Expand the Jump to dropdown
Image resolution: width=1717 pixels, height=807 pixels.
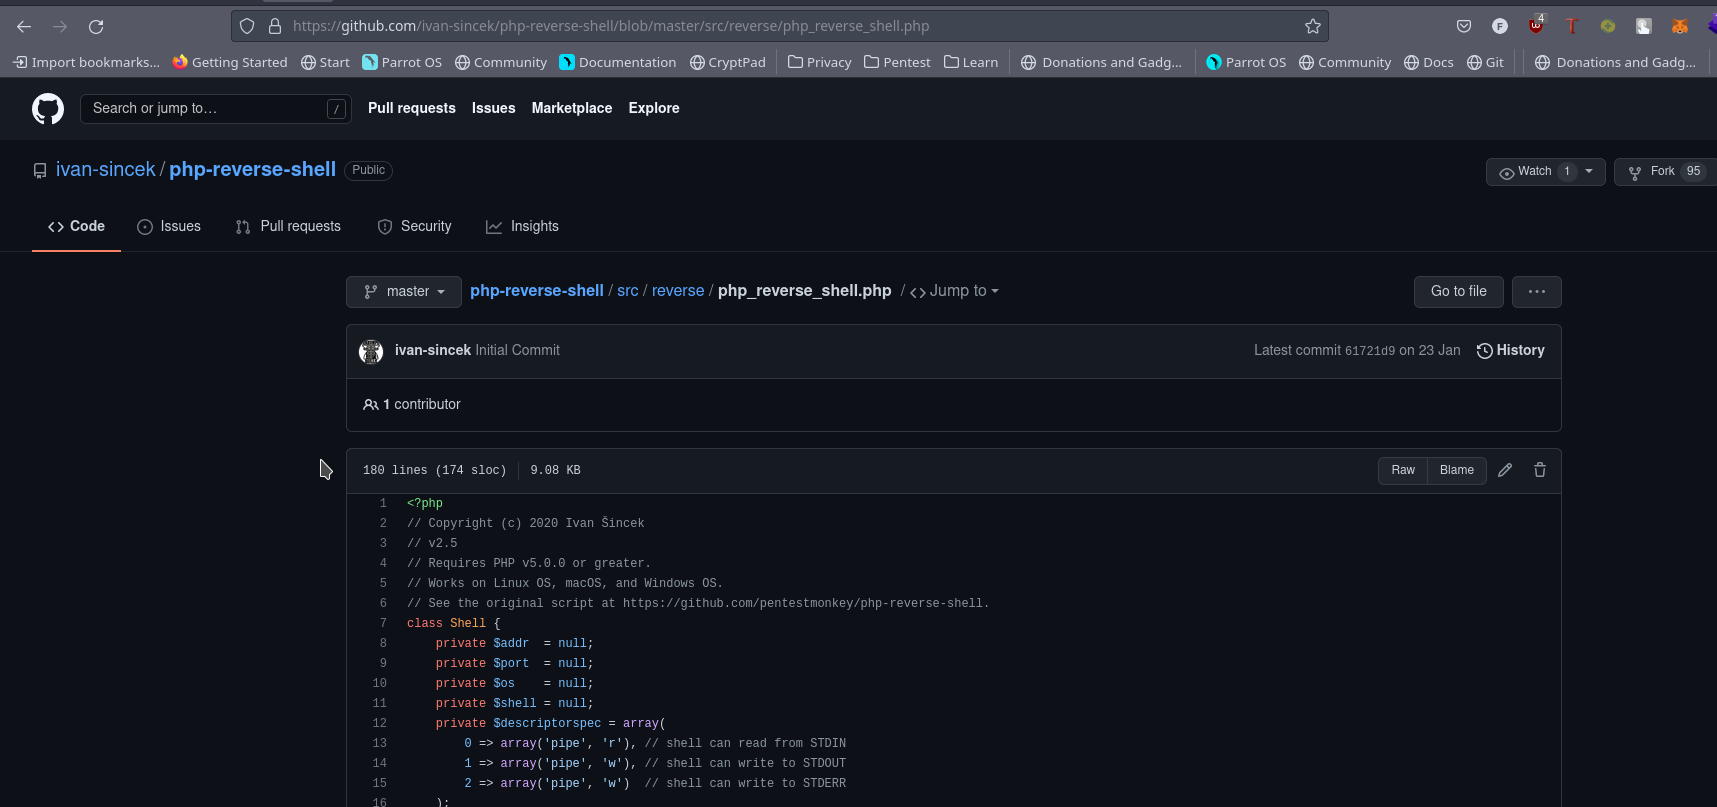[955, 291]
